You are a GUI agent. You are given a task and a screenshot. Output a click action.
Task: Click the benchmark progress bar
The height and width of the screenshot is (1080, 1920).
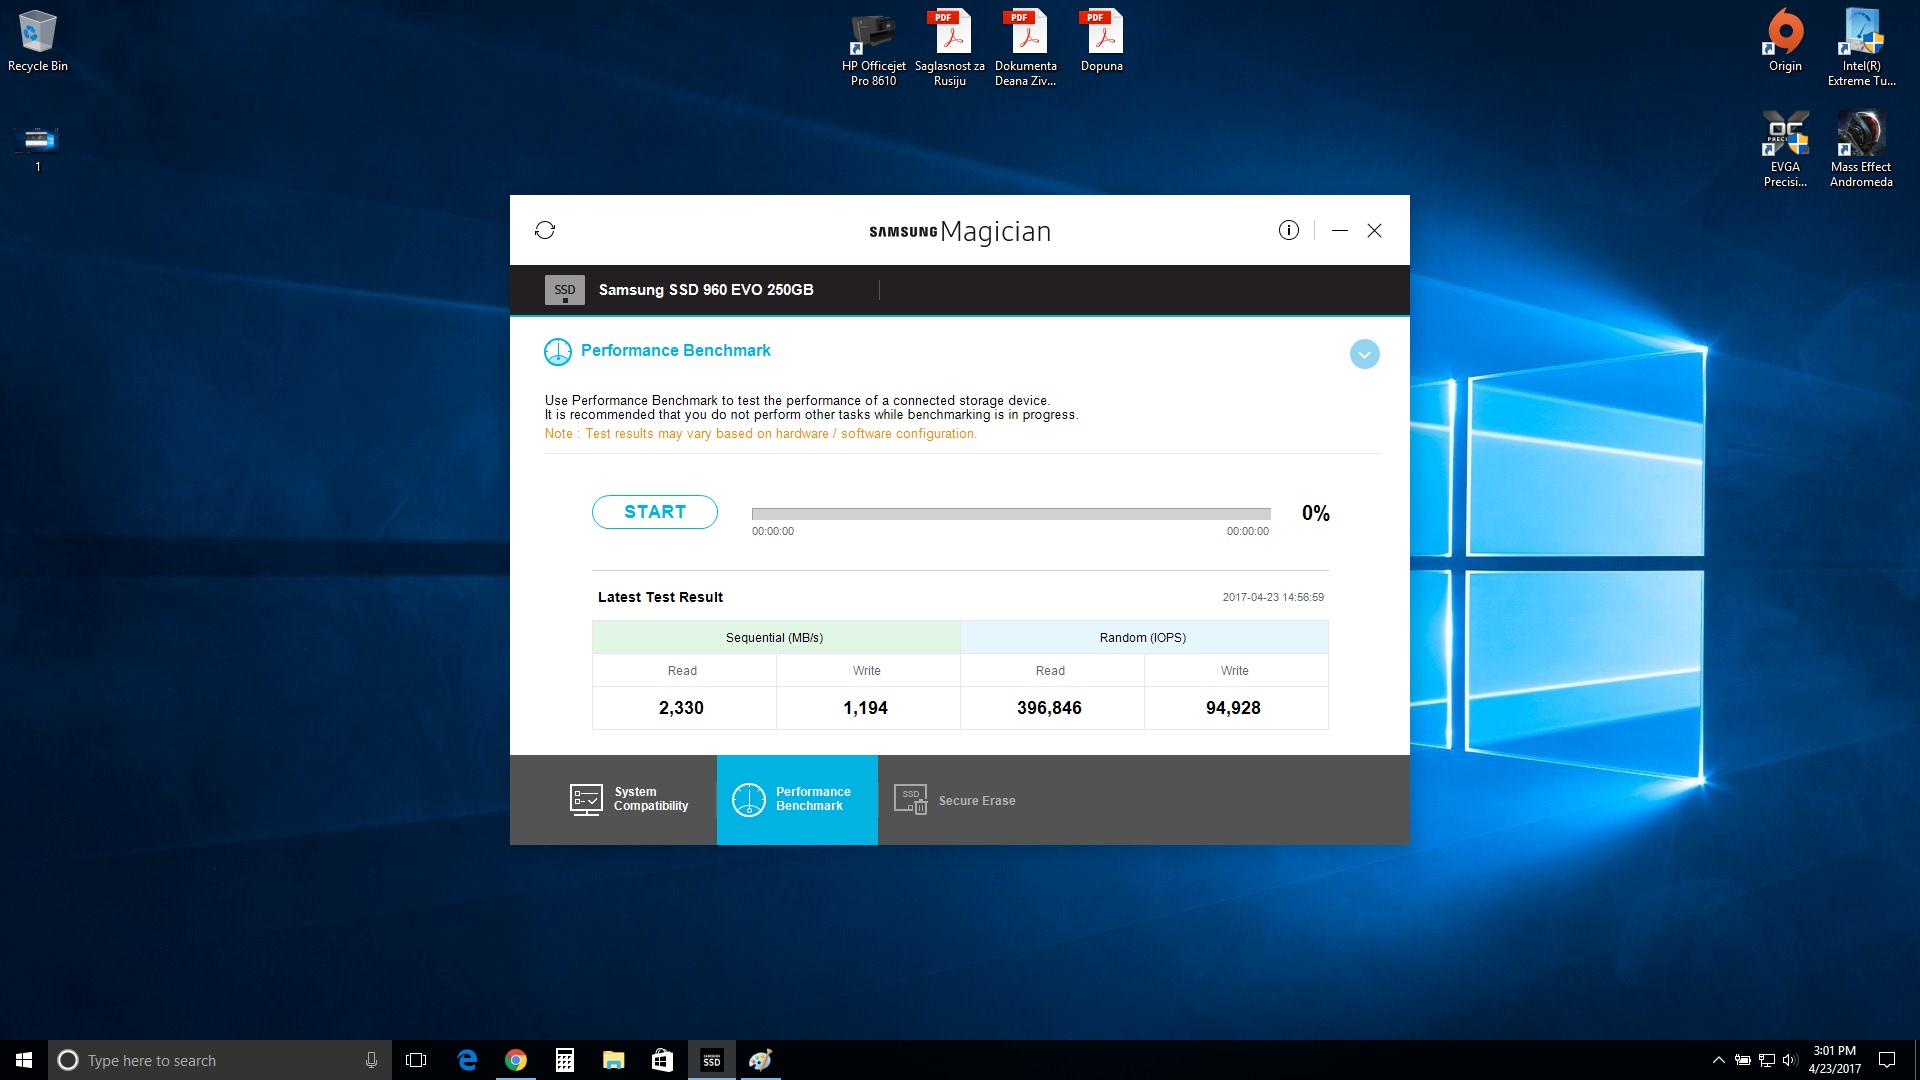coord(1011,514)
